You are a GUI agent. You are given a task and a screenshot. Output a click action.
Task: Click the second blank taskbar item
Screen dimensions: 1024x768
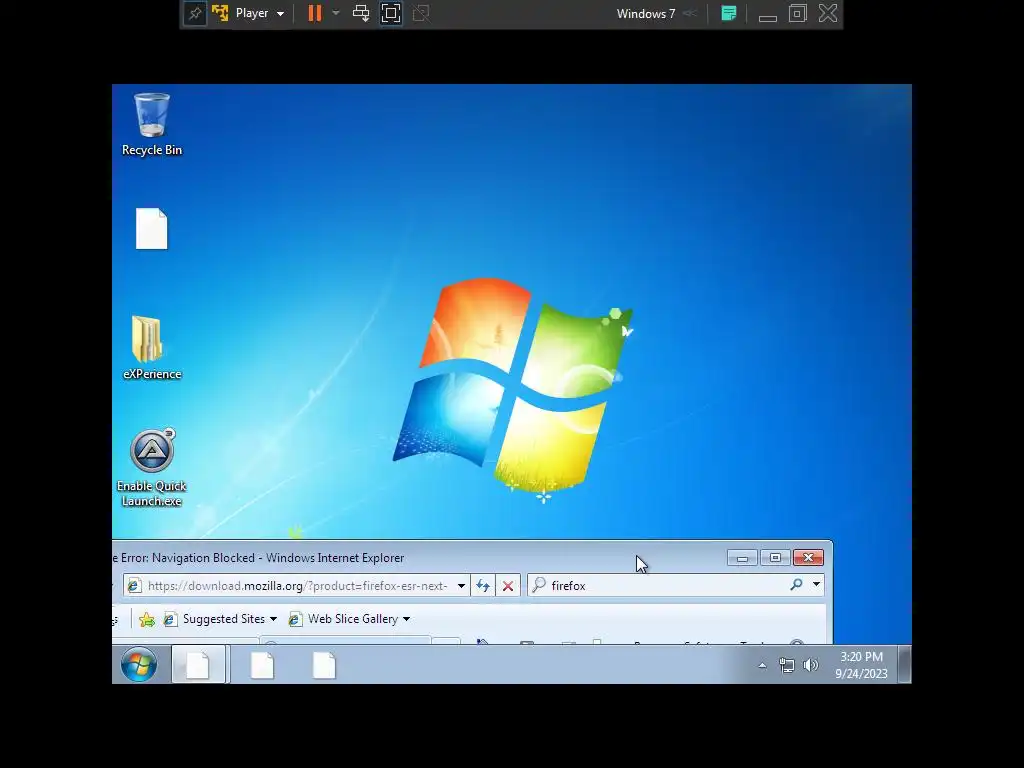click(x=263, y=665)
